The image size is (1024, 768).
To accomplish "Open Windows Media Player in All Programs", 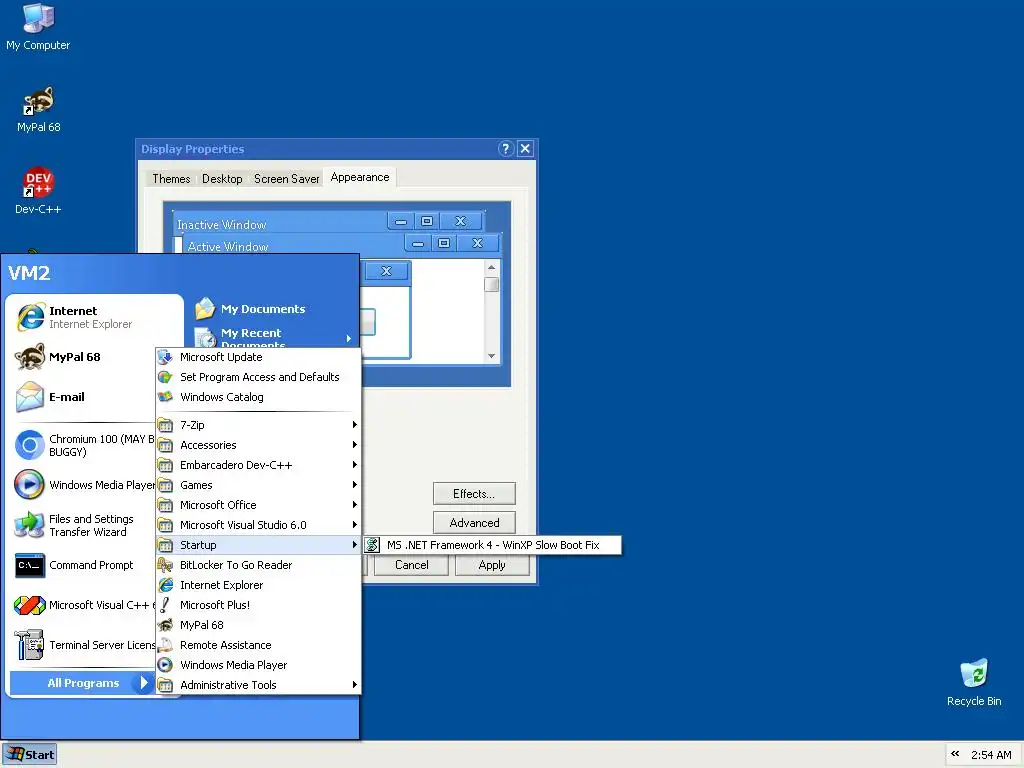I will tap(259, 665).
